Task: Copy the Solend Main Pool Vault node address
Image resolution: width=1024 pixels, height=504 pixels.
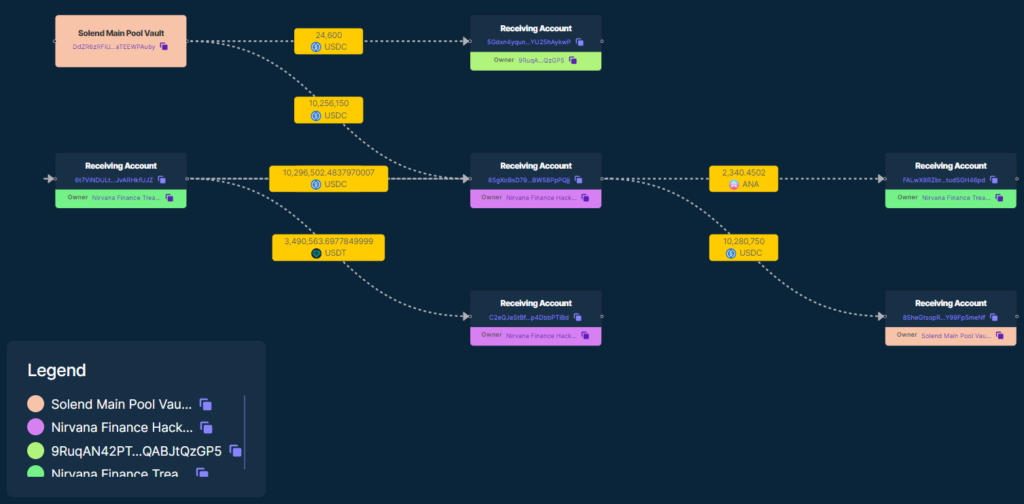Action: (164, 46)
